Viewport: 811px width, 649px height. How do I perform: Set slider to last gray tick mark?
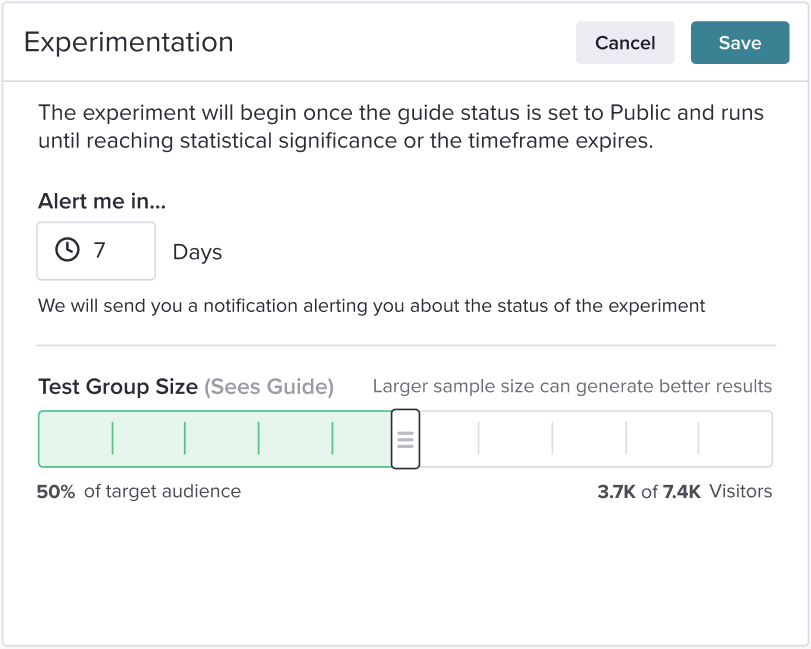click(x=698, y=439)
